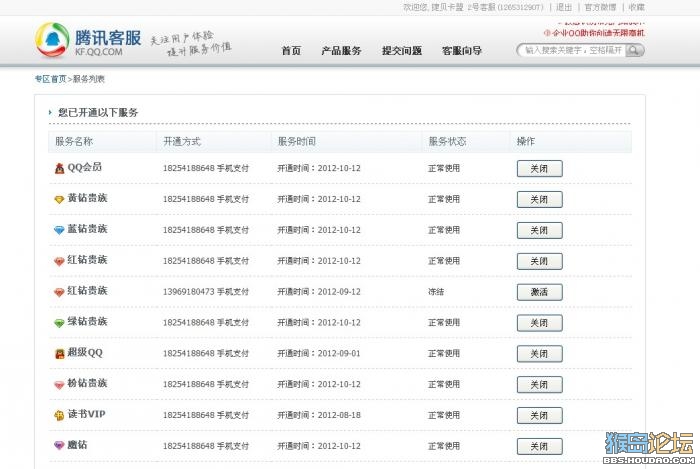Click the 退出 logout link
Screen dimensions: 700x469
pos(564,7)
